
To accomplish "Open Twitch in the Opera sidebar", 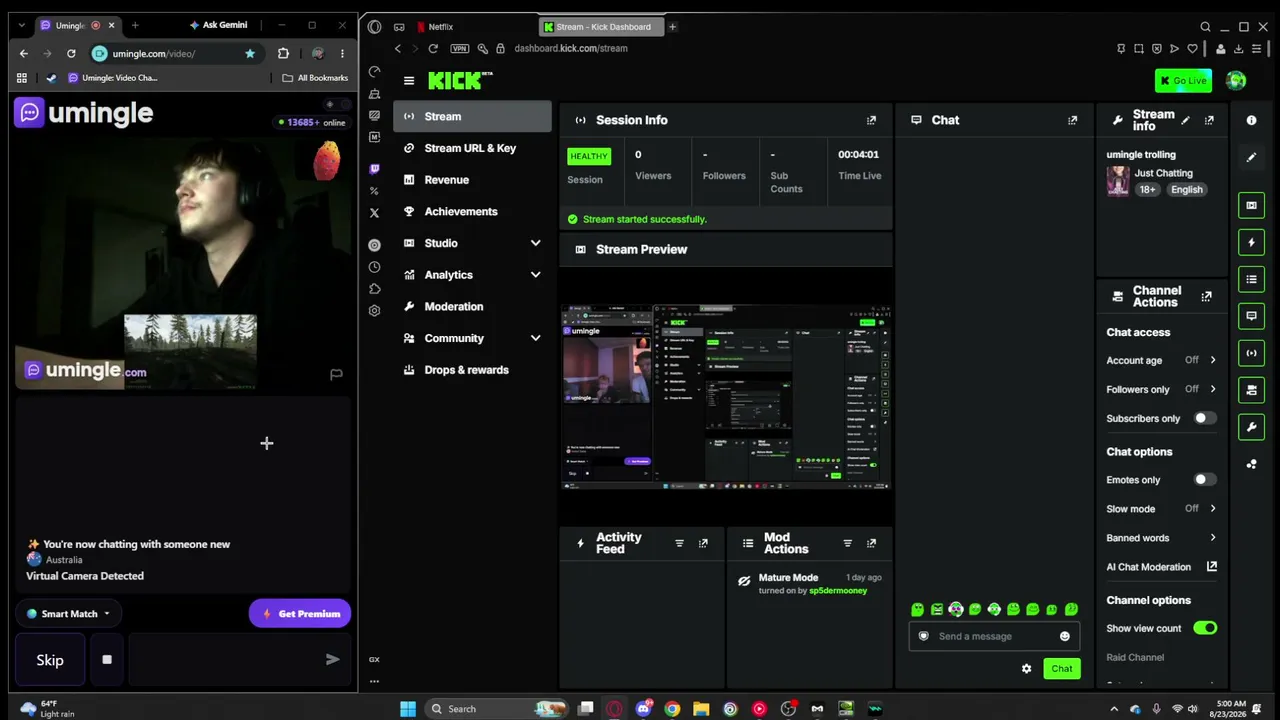I will 374,169.
